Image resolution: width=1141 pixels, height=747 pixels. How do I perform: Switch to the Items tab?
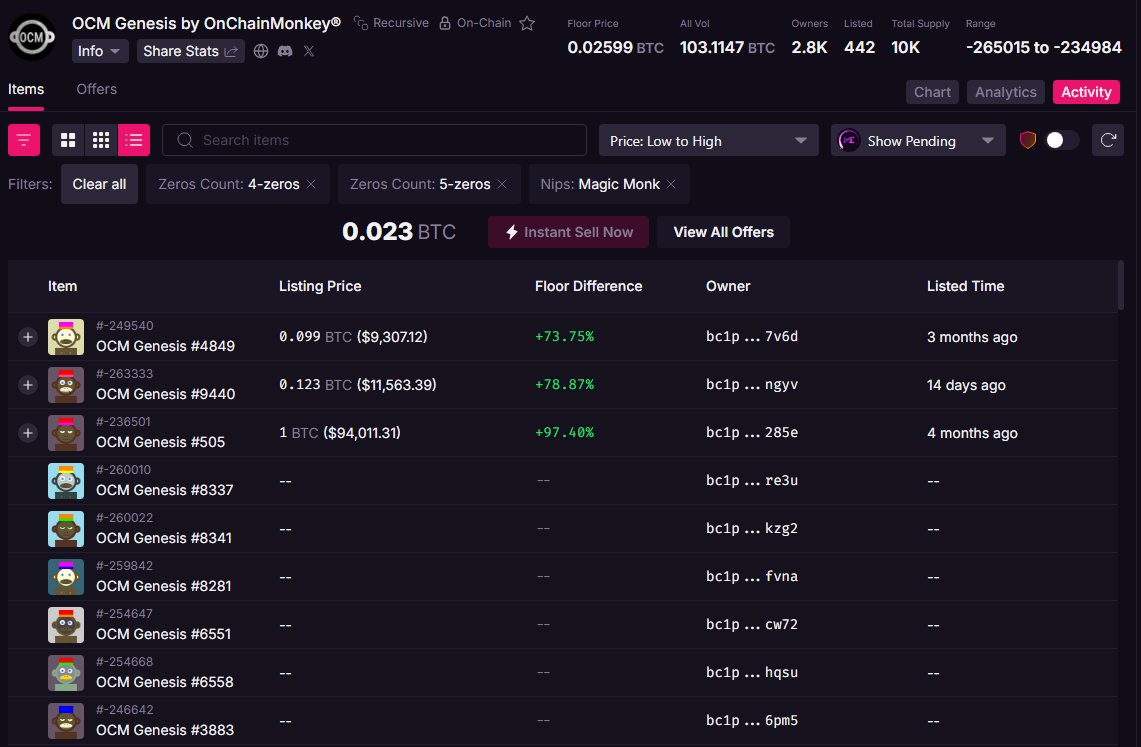pos(26,89)
